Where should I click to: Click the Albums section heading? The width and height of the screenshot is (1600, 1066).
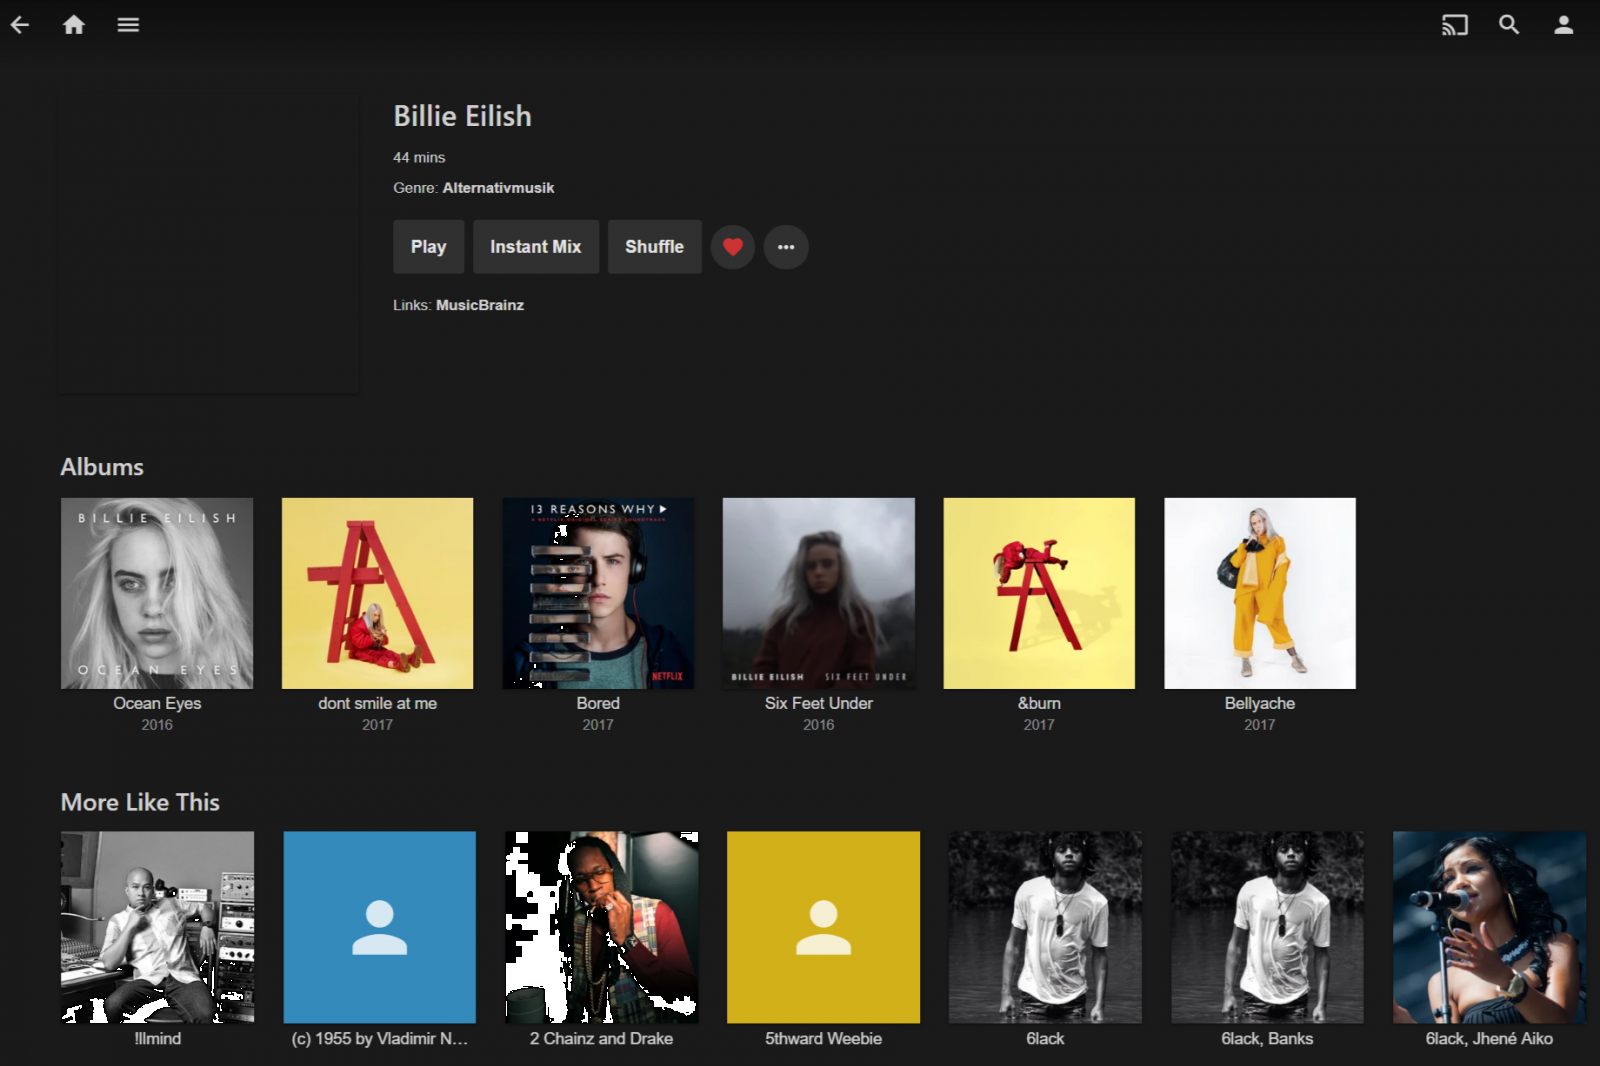click(102, 467)
